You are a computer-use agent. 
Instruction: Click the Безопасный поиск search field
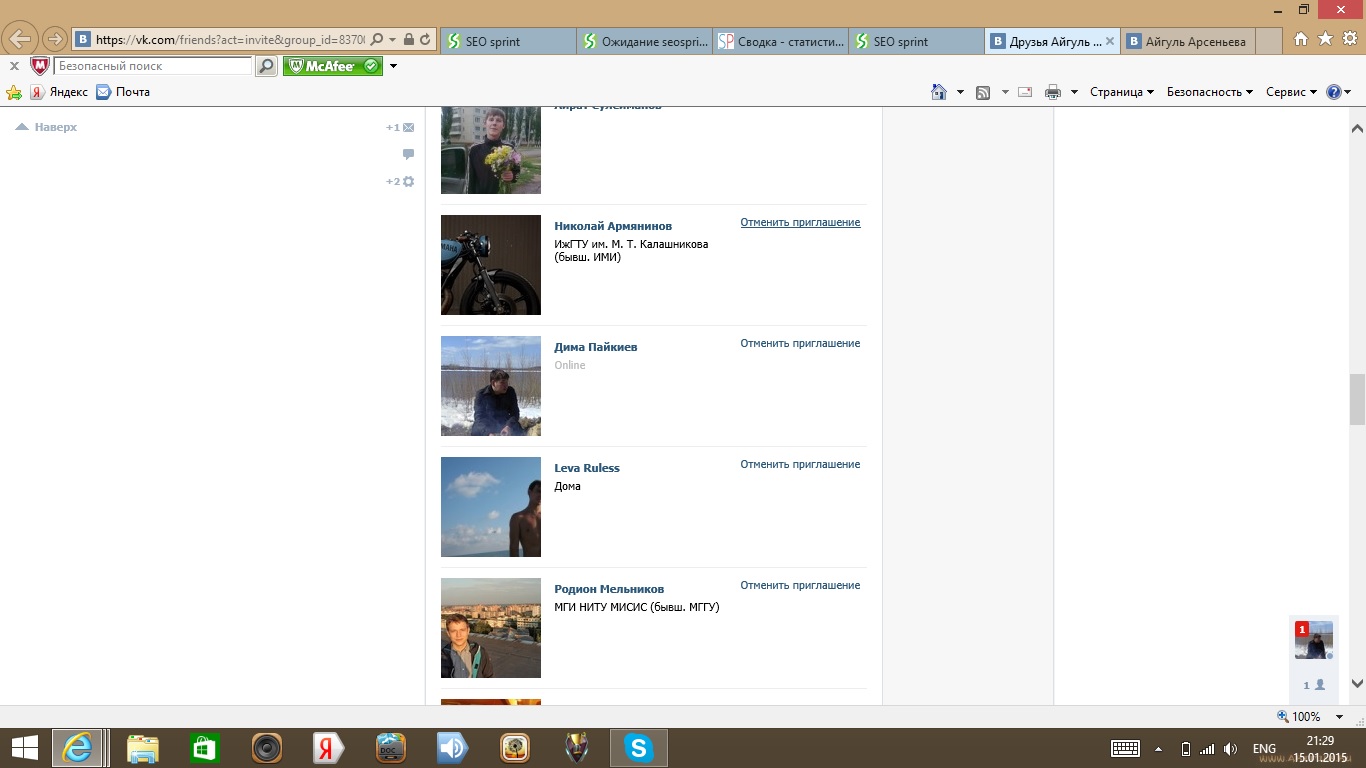(153, 66)
